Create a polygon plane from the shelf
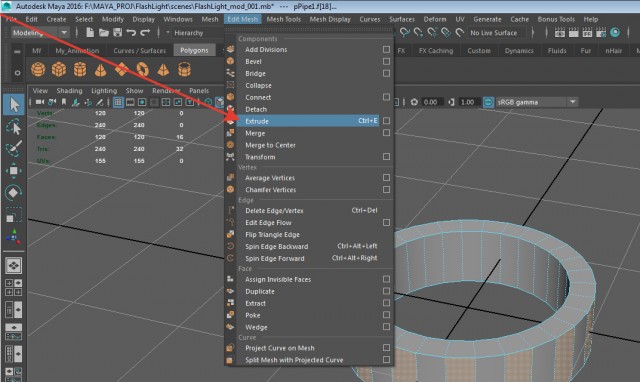 [x=121, y=69]
